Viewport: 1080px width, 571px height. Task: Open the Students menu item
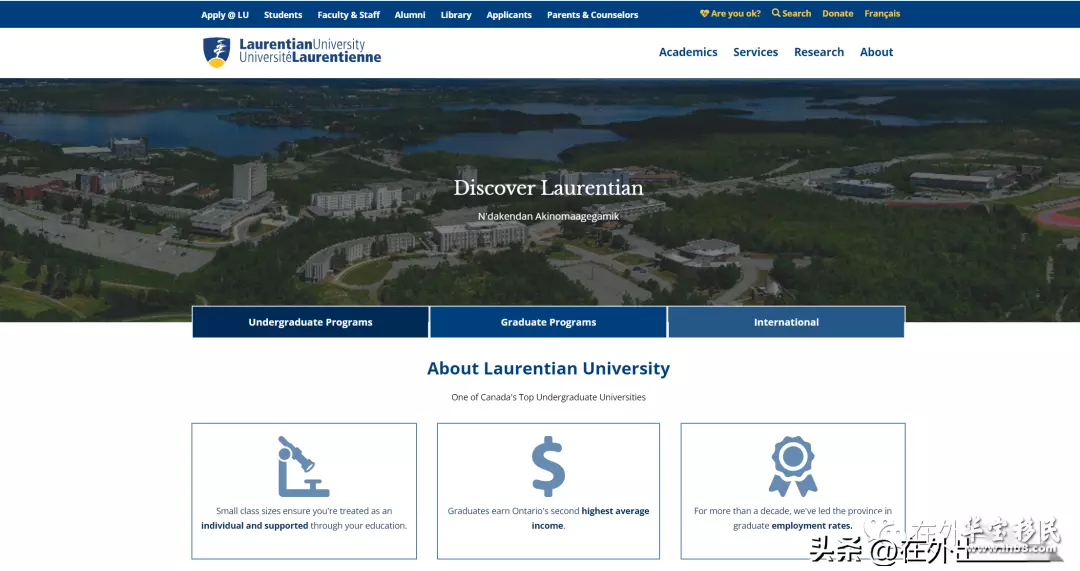[x=282, y=14]
